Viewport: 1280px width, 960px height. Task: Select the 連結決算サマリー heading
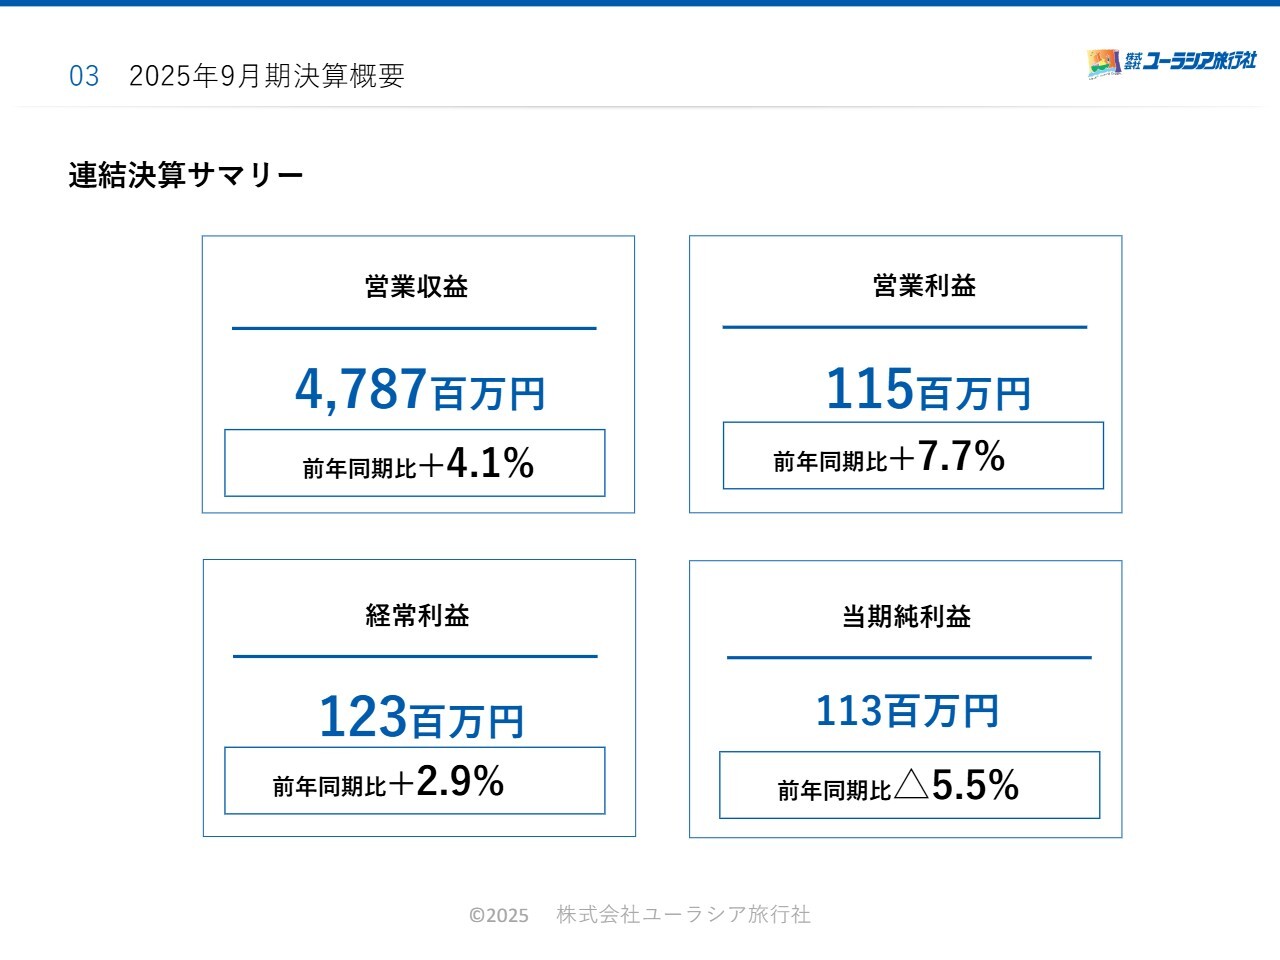(x=186, y=175)
